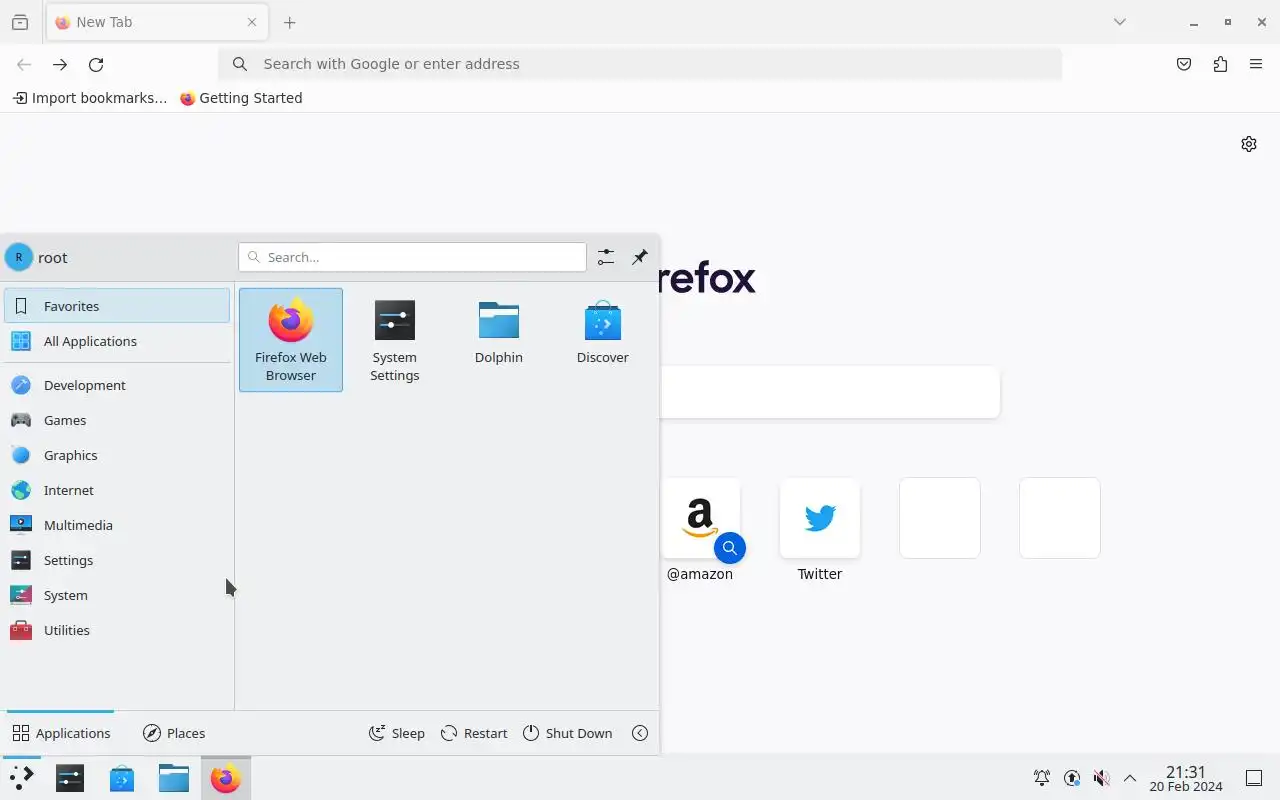Open the System category

[x=117, y=595]
